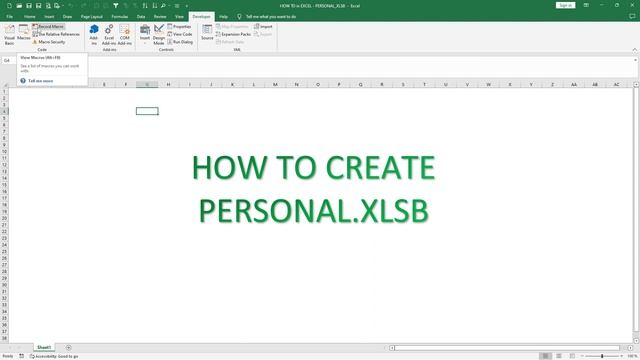The image size is (640, 360).
Task: Click New file icon in quick access toolbar
Action: coord(9,6)
